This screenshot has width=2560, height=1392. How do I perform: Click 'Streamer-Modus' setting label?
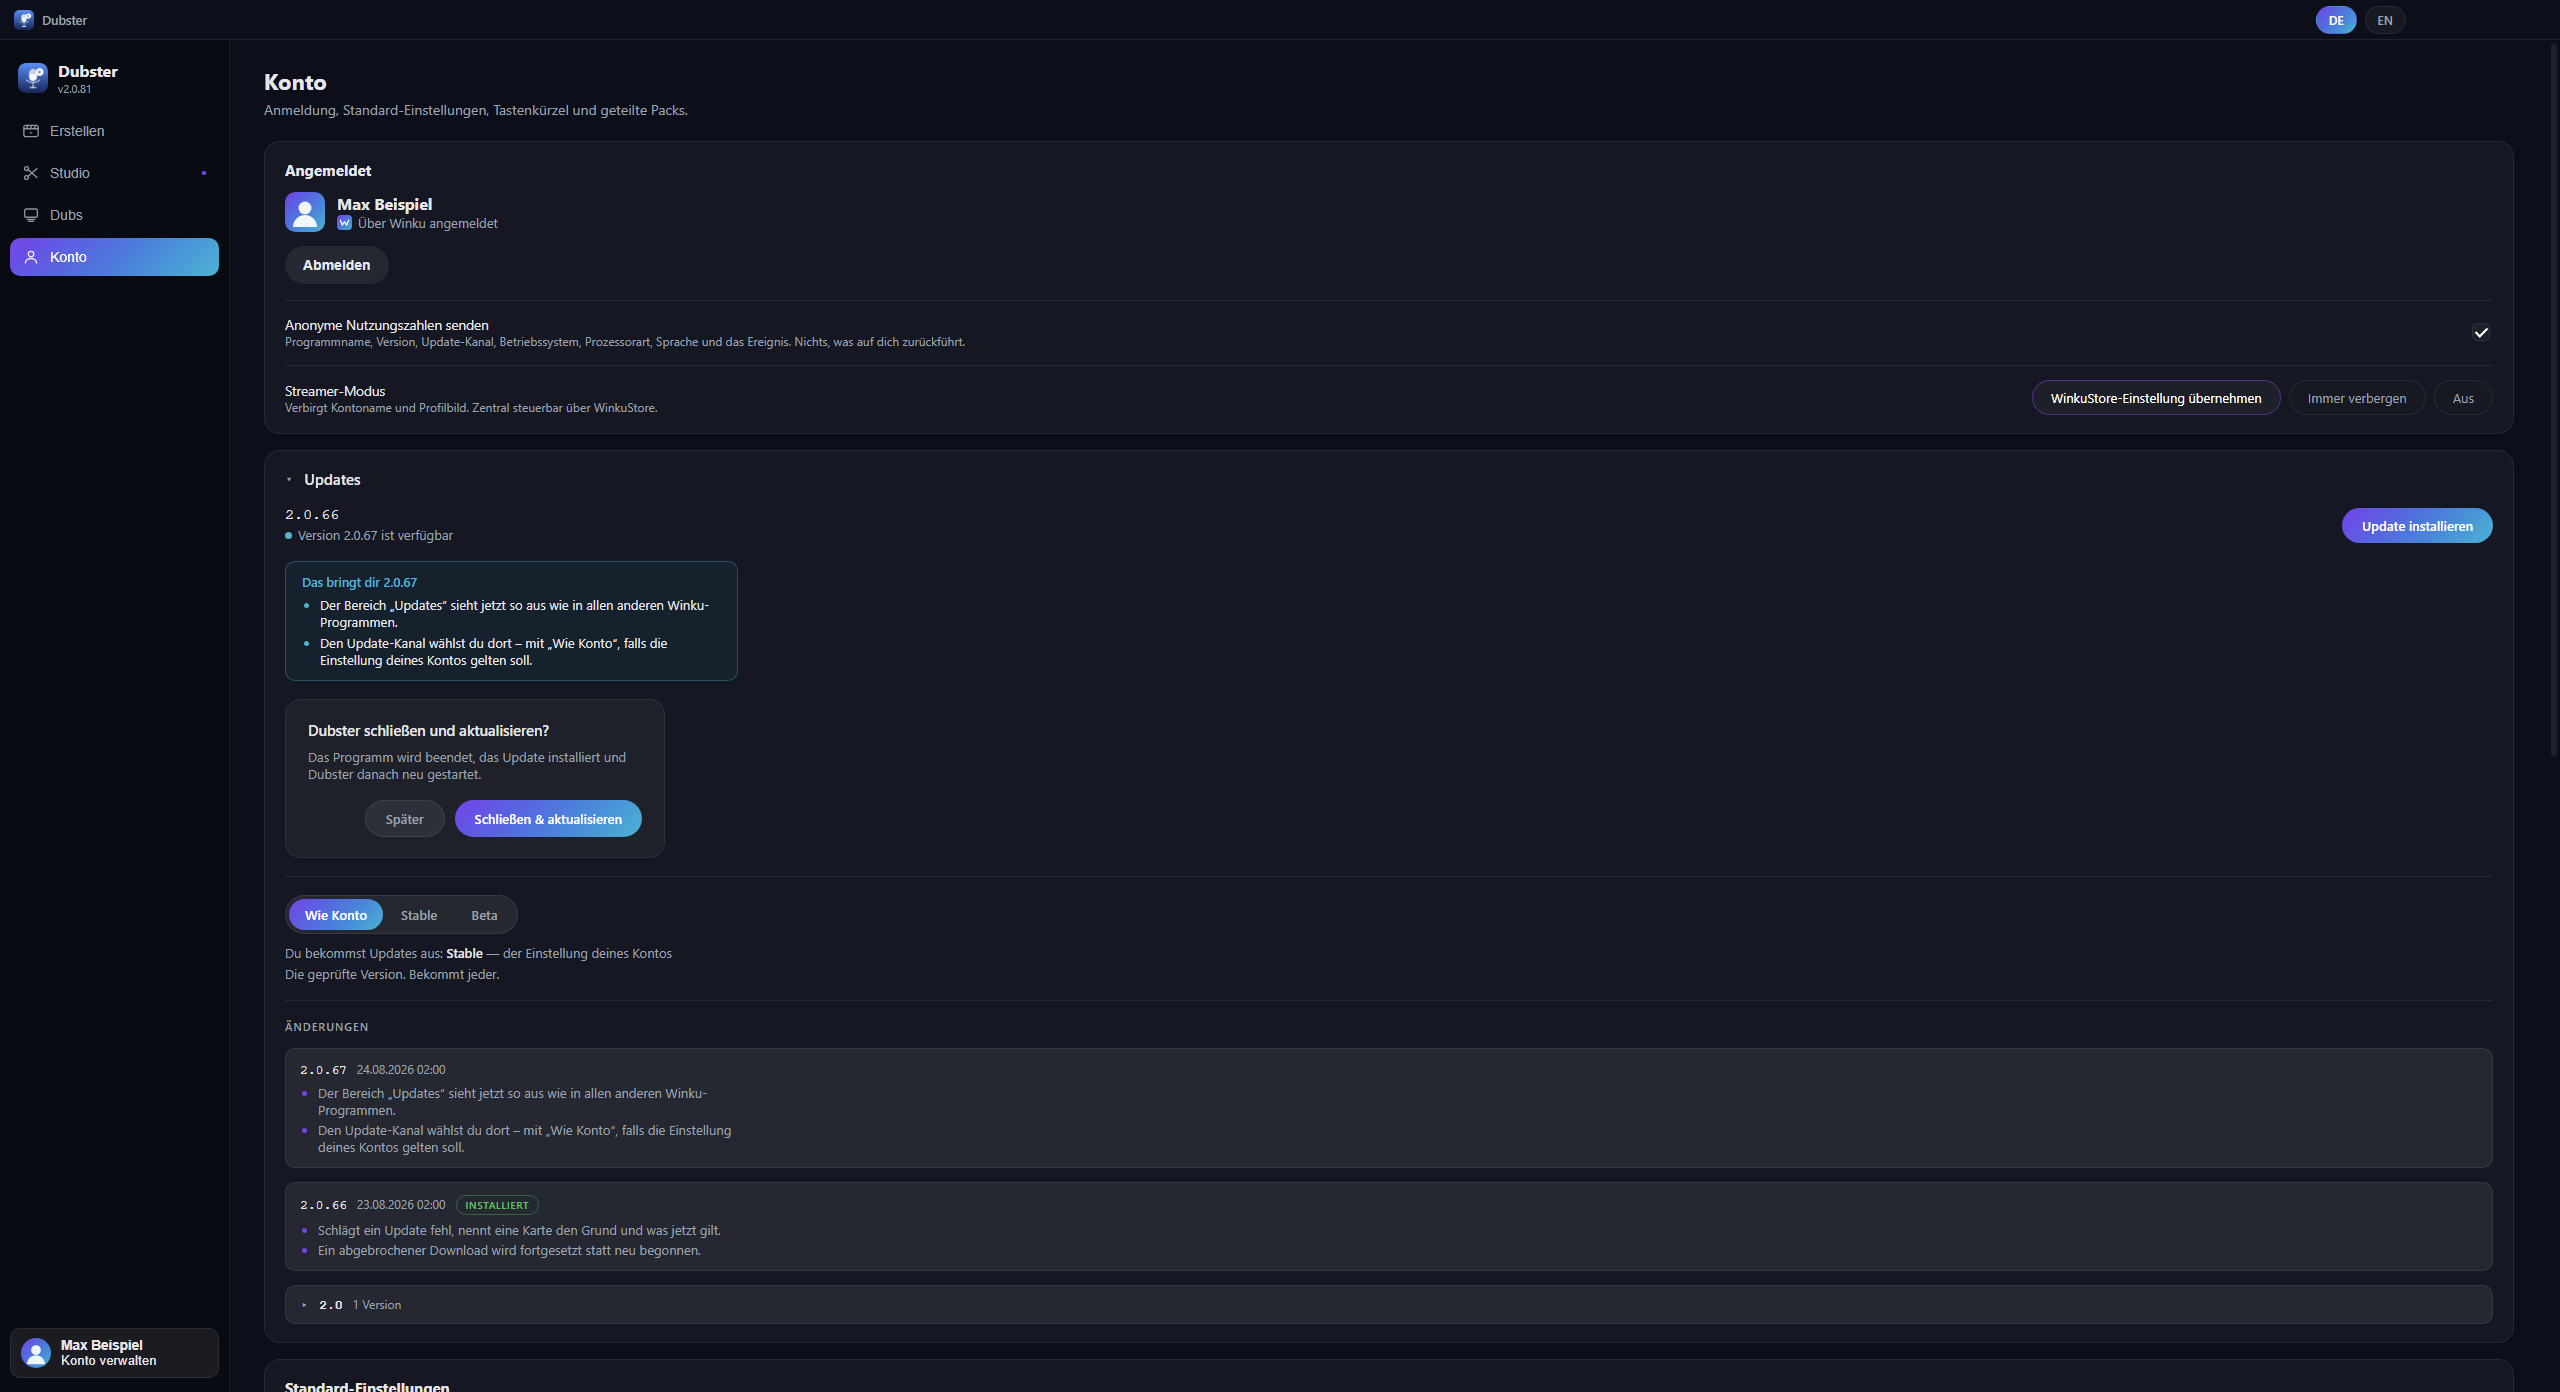point(335,391)
